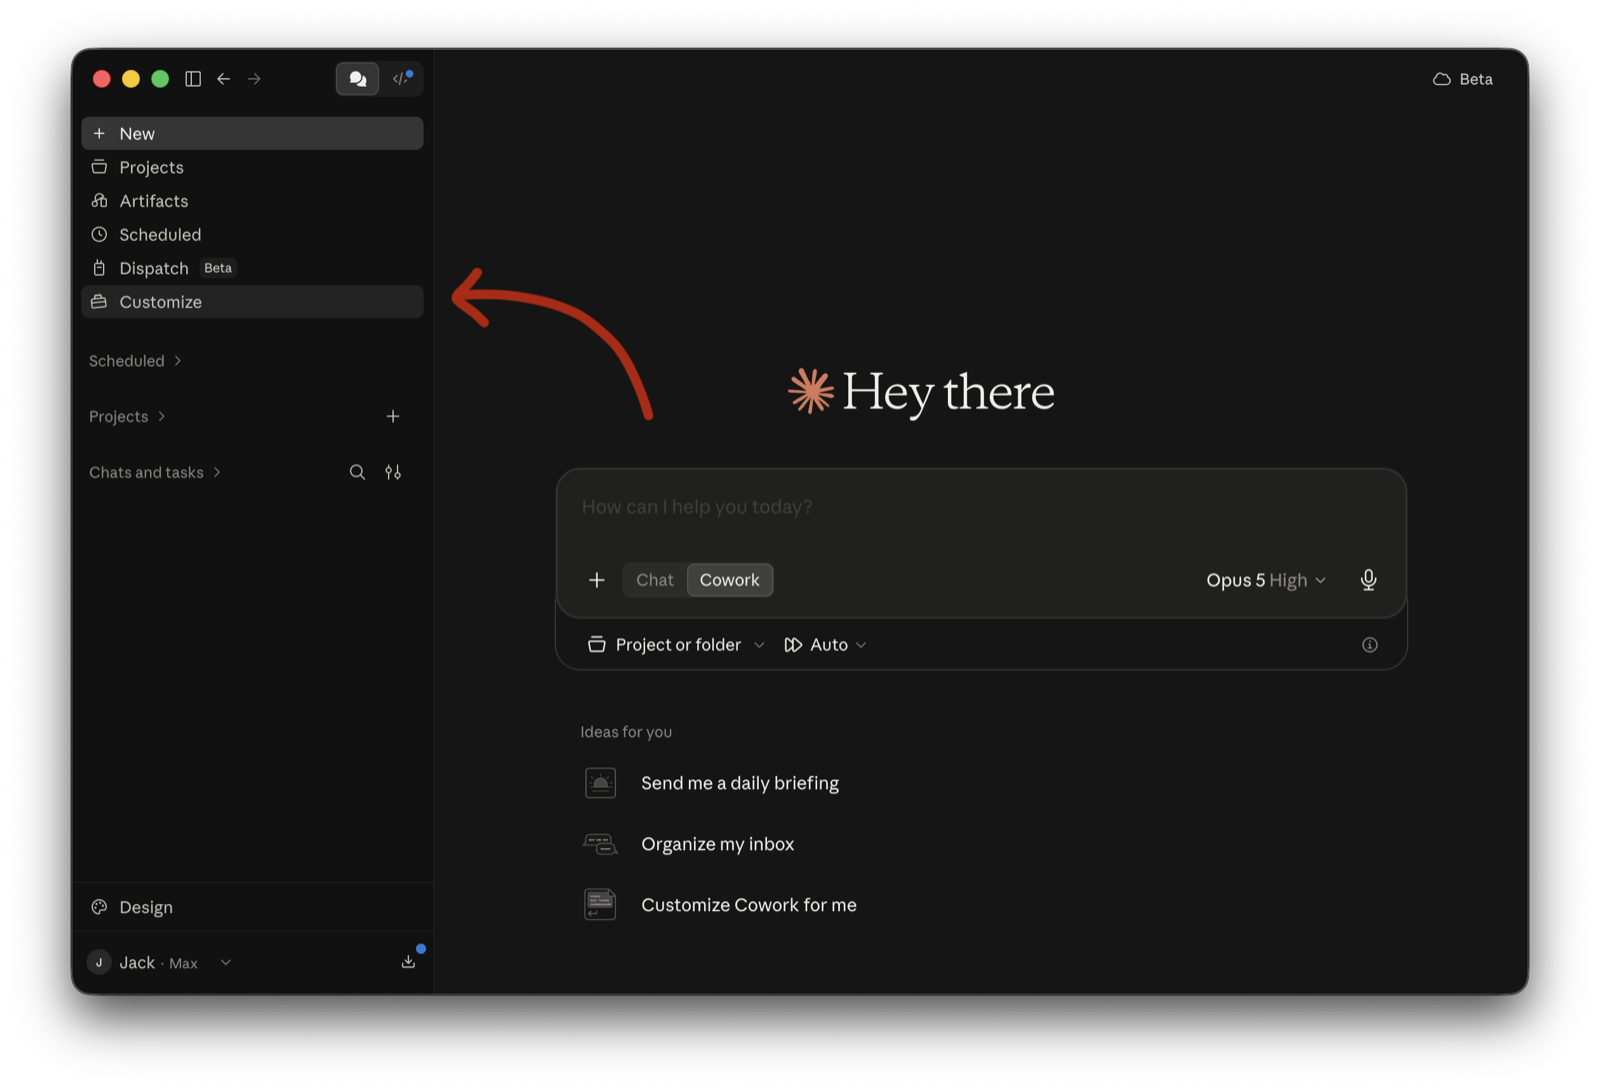Choose 'Customize Cowork for me' idea
This screenshot has width=1600, height=1089.
point(749,906)
